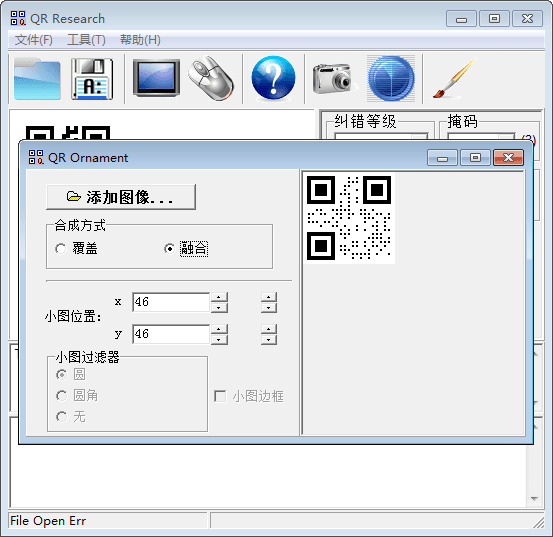Click the QR code preview image
553x537 pixels.
[349, 218]
